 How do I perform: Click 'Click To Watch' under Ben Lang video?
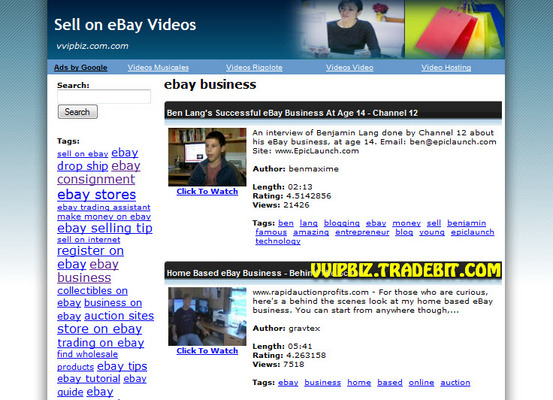click(207, 192)
